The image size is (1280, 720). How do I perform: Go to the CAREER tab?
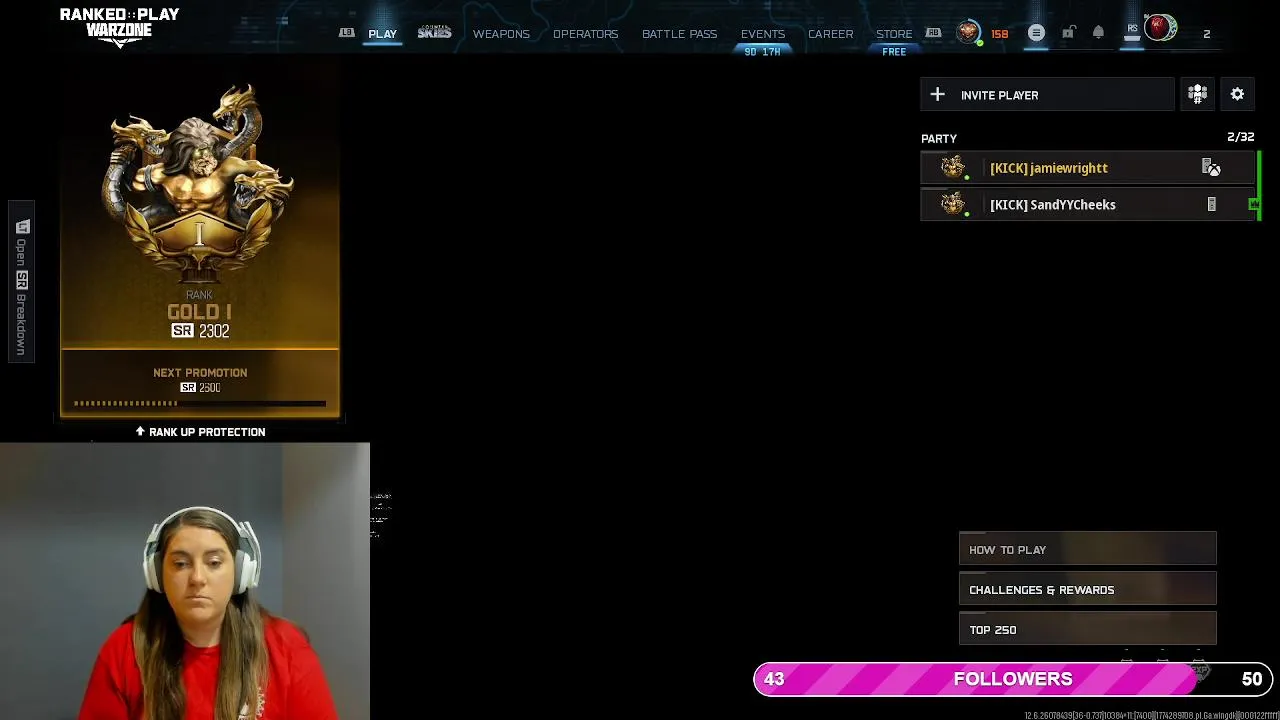point(831,34)
